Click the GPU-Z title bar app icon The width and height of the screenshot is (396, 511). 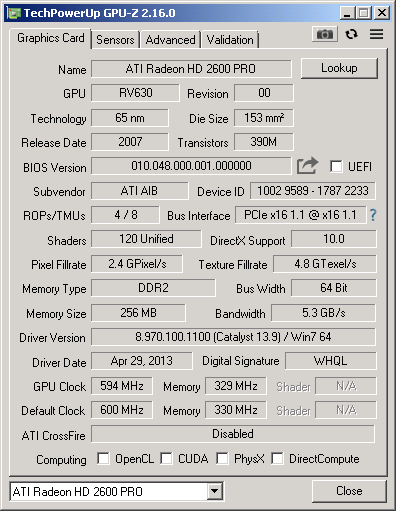[x=14, y=13]
